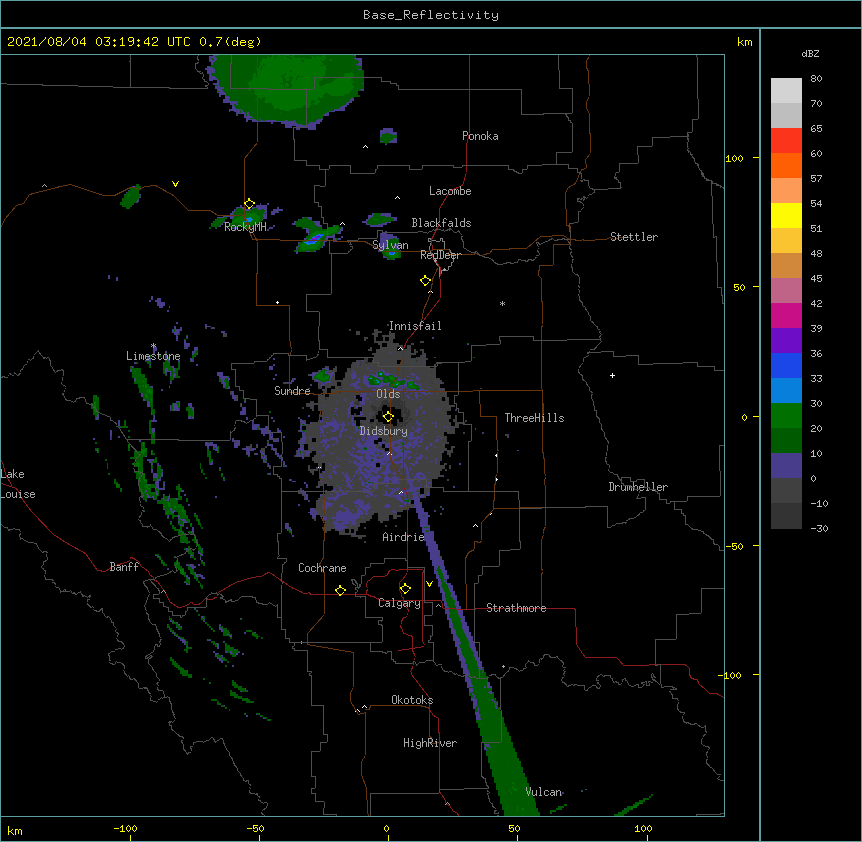Click the 80 value on the dBZ legend
Viewport: 862px width, 842px height.
816,79
